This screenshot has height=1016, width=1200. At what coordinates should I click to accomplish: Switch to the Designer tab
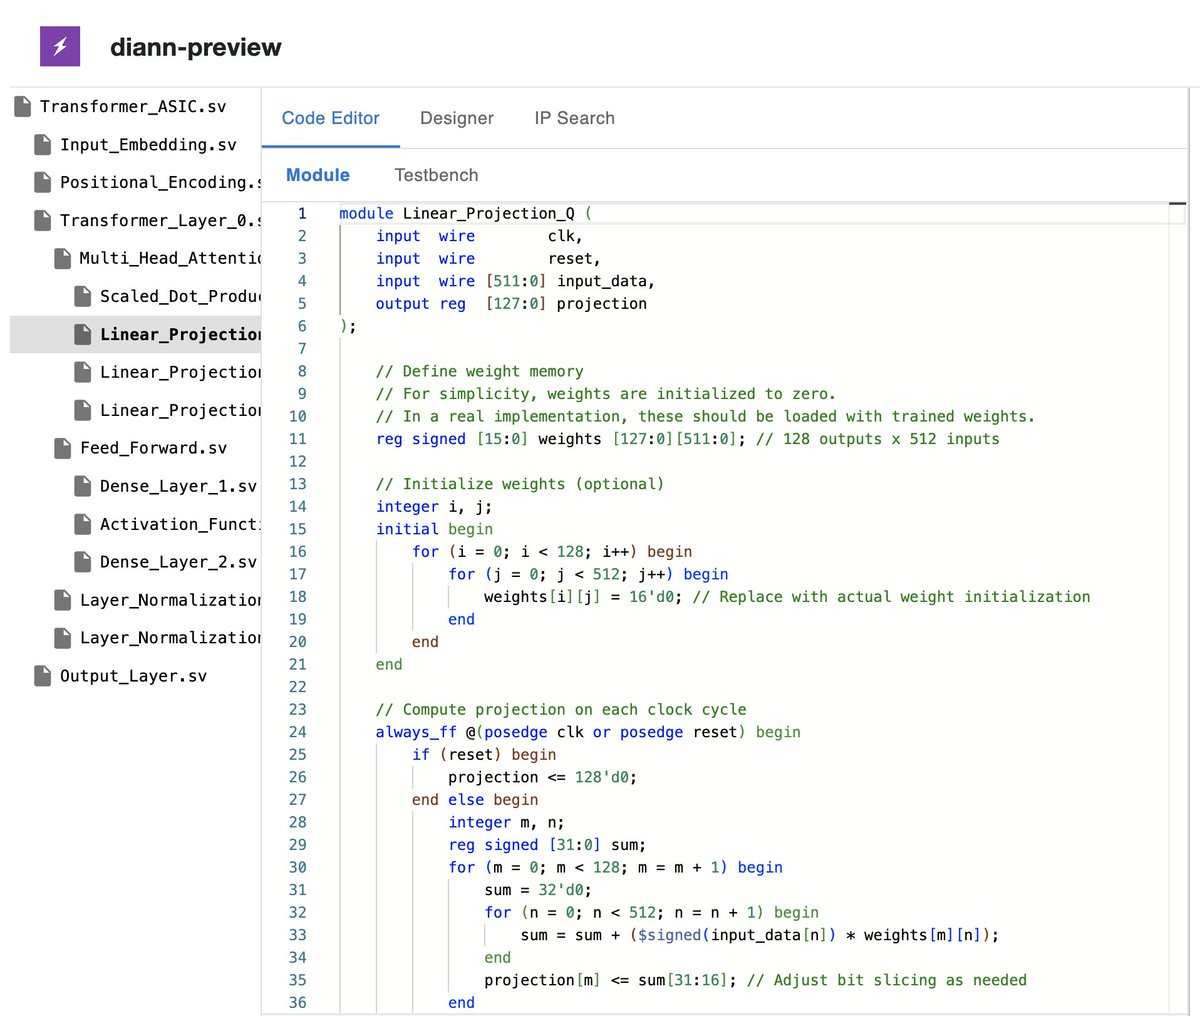pyautogui.click(x=457, y=118)
